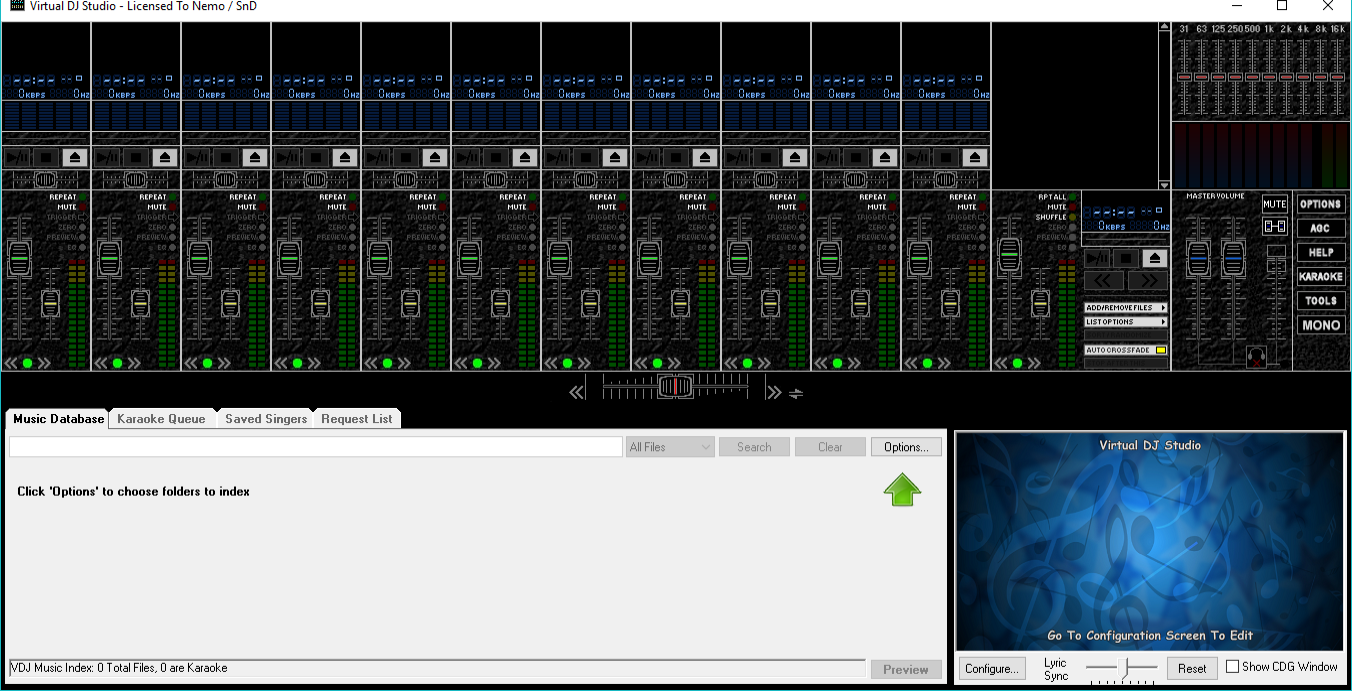Toggle RPT ALL on the playlist player
This screenshot has height=691, width=1352.
pos(1057,197)
